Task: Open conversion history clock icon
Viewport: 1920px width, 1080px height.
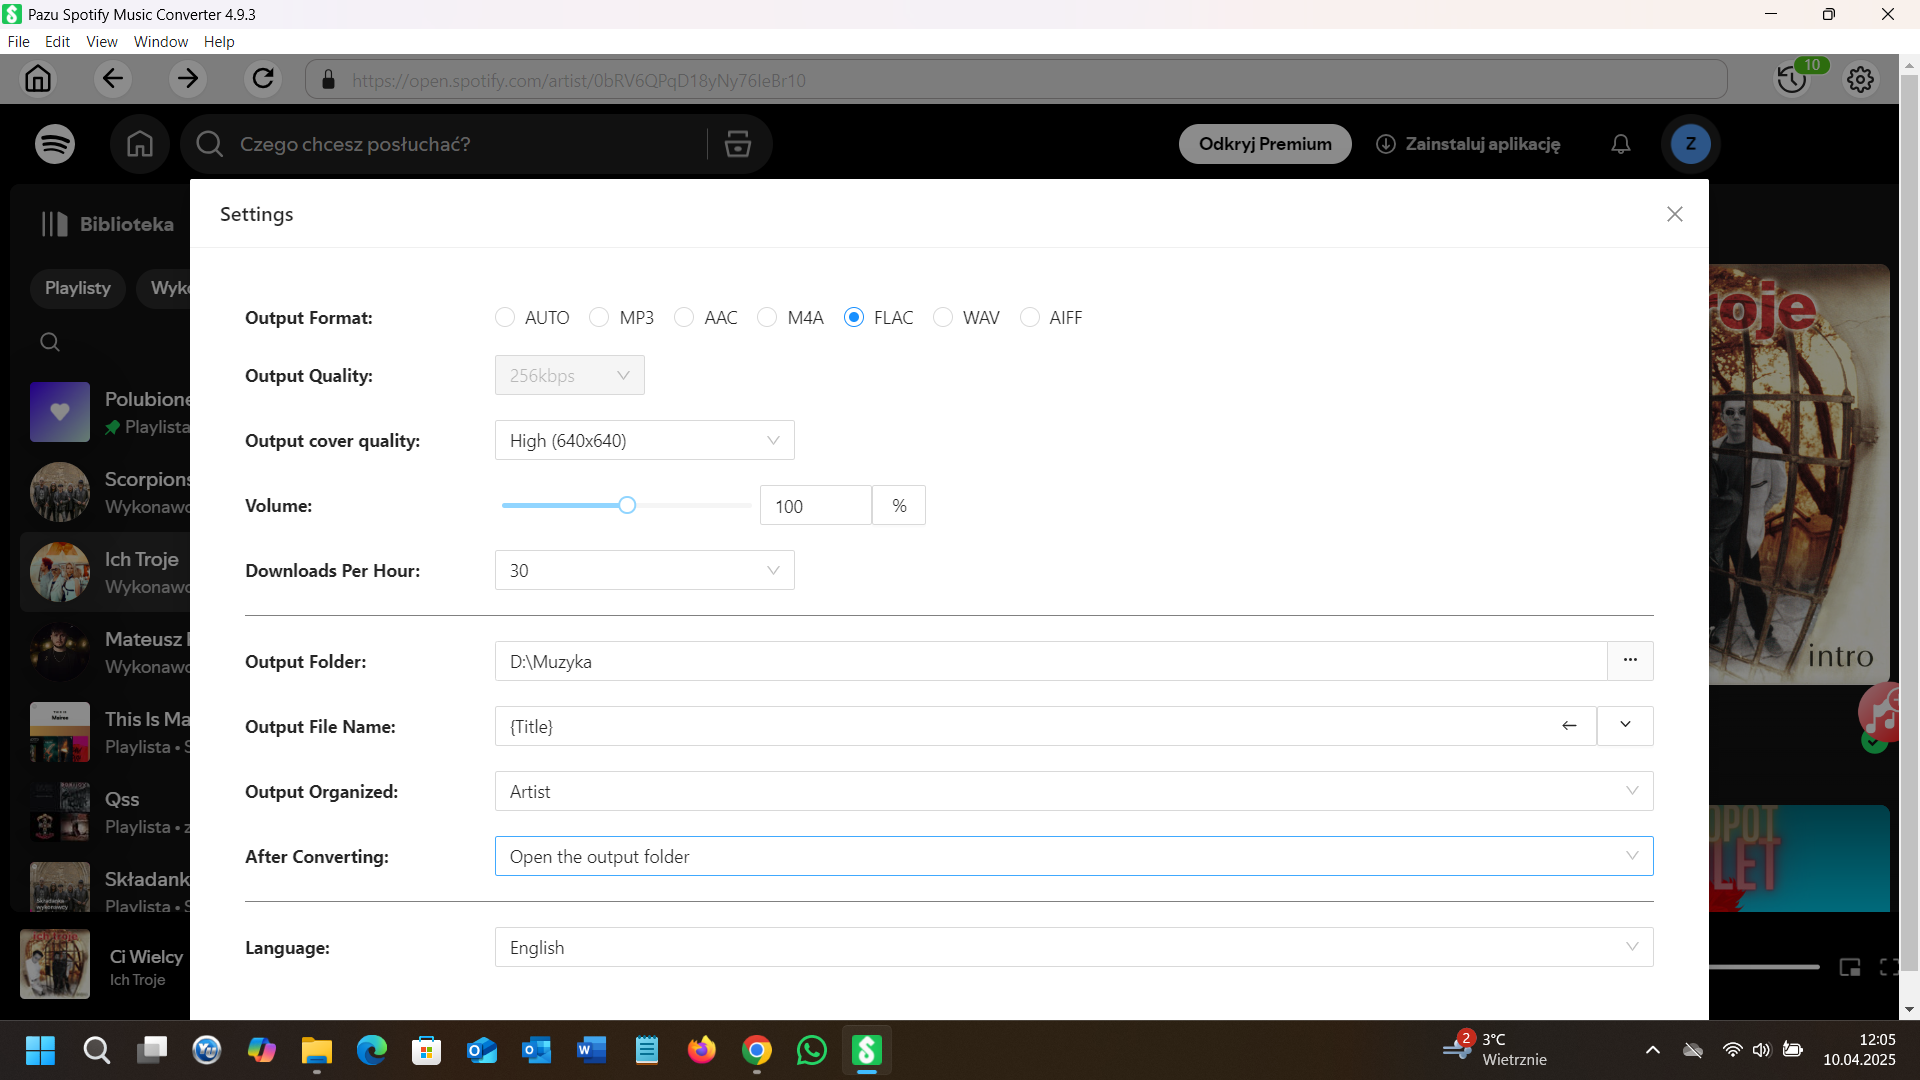Action: 1792,80
